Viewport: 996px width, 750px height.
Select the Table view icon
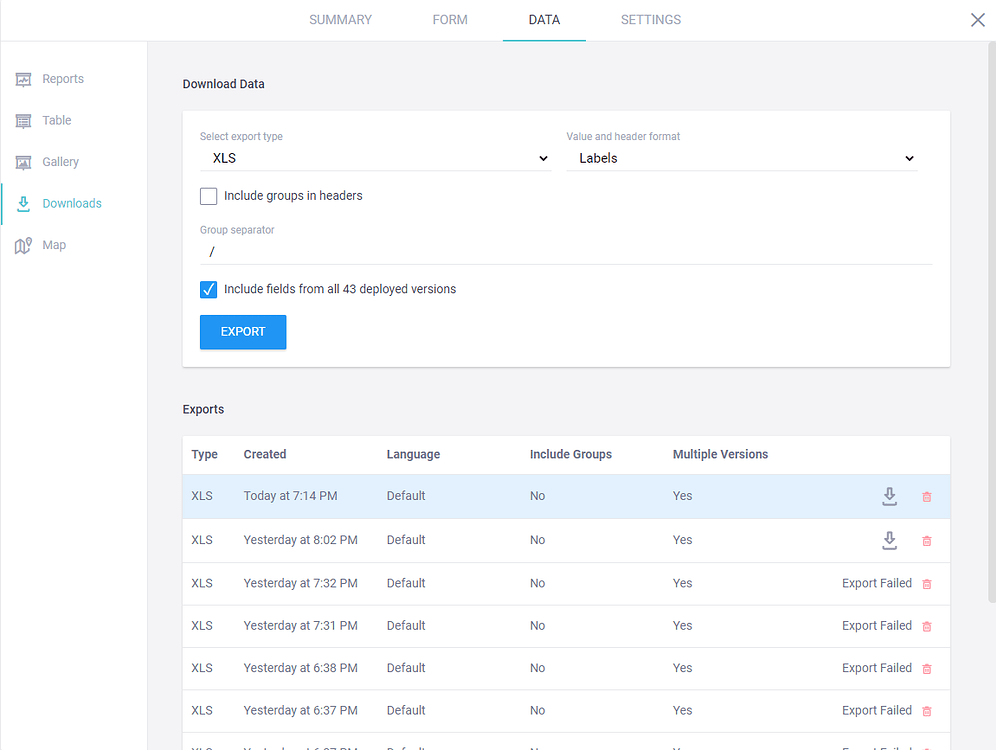[56, 120]
